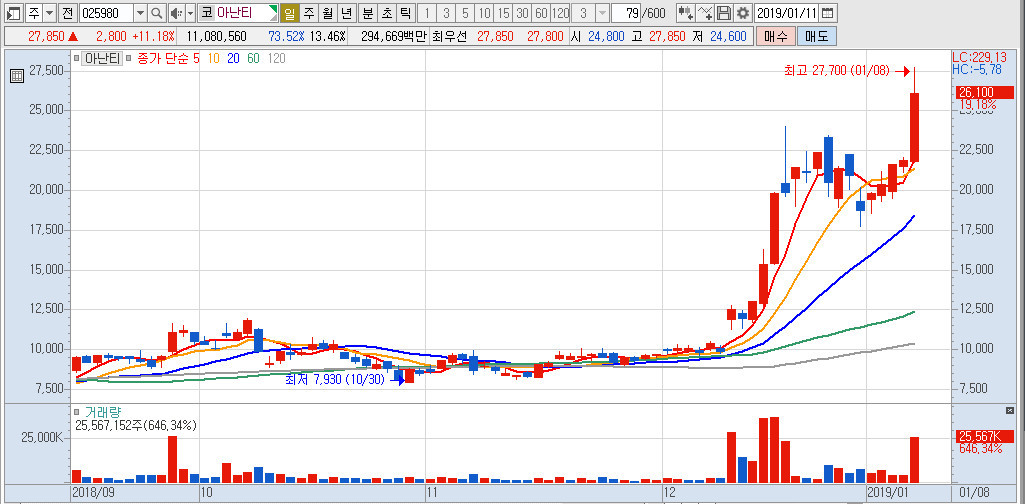This screenshot has height=504, width=1025.
Task: Click the 294,669백만 trading value text
Action: click(394, 36)
